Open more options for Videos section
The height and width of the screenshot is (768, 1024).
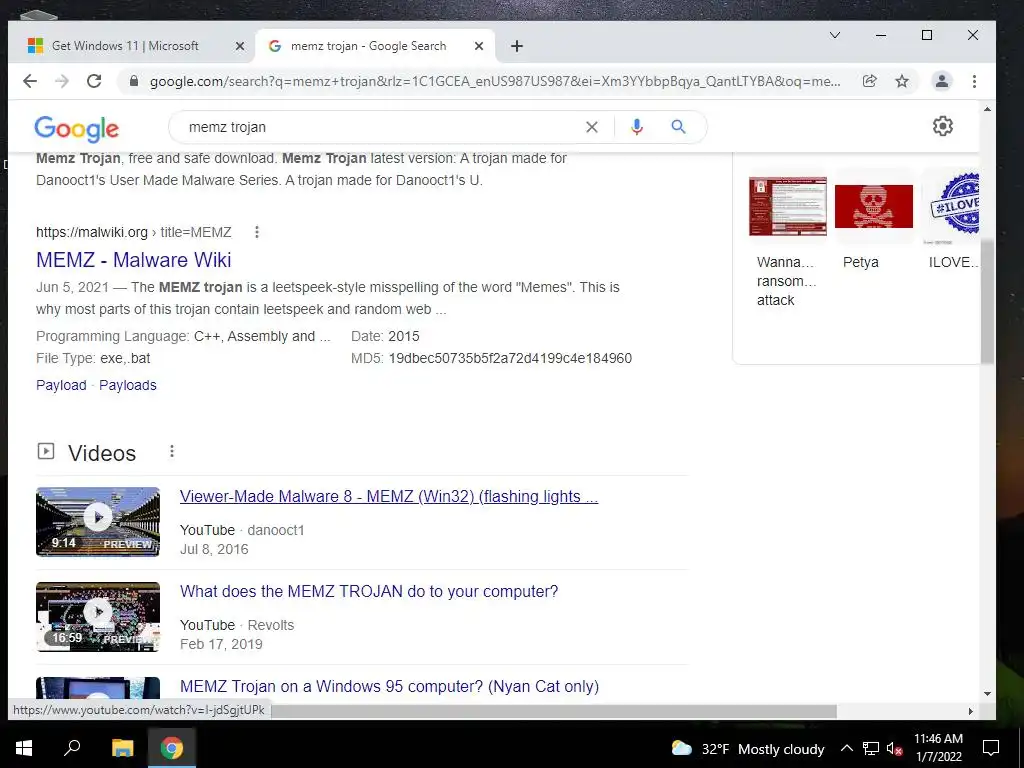tap(172, 451)
